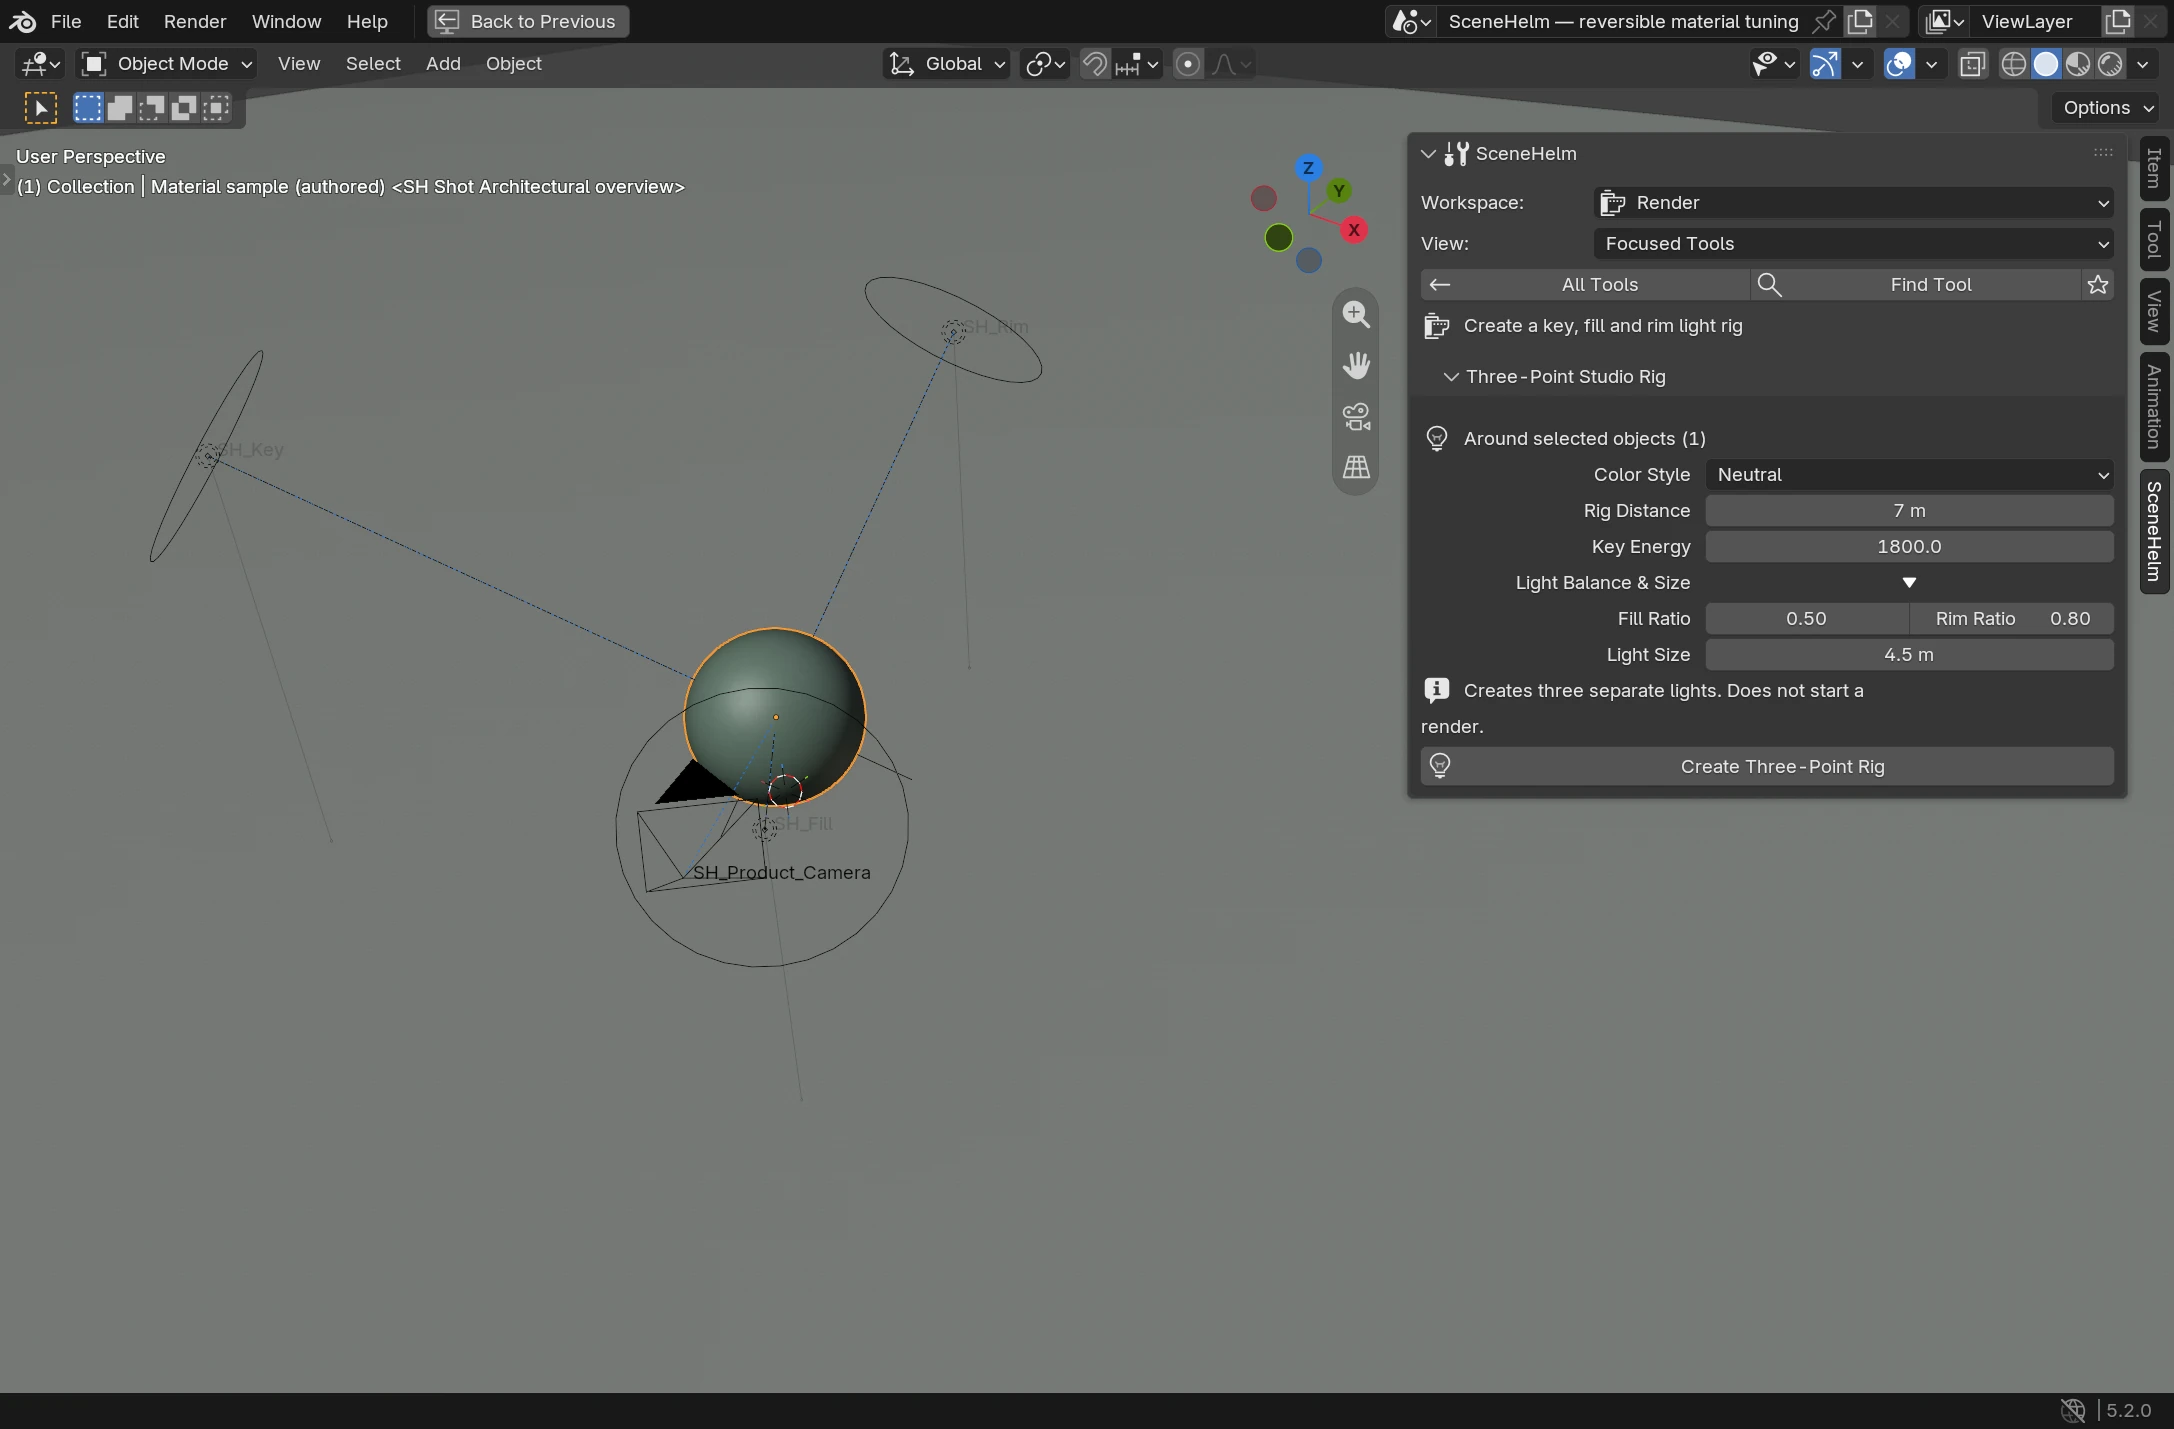Screen dimensions: 2174x1429
Task: Click the blue Z axis gizmo ball
Action: click(x=1308, y=168)
